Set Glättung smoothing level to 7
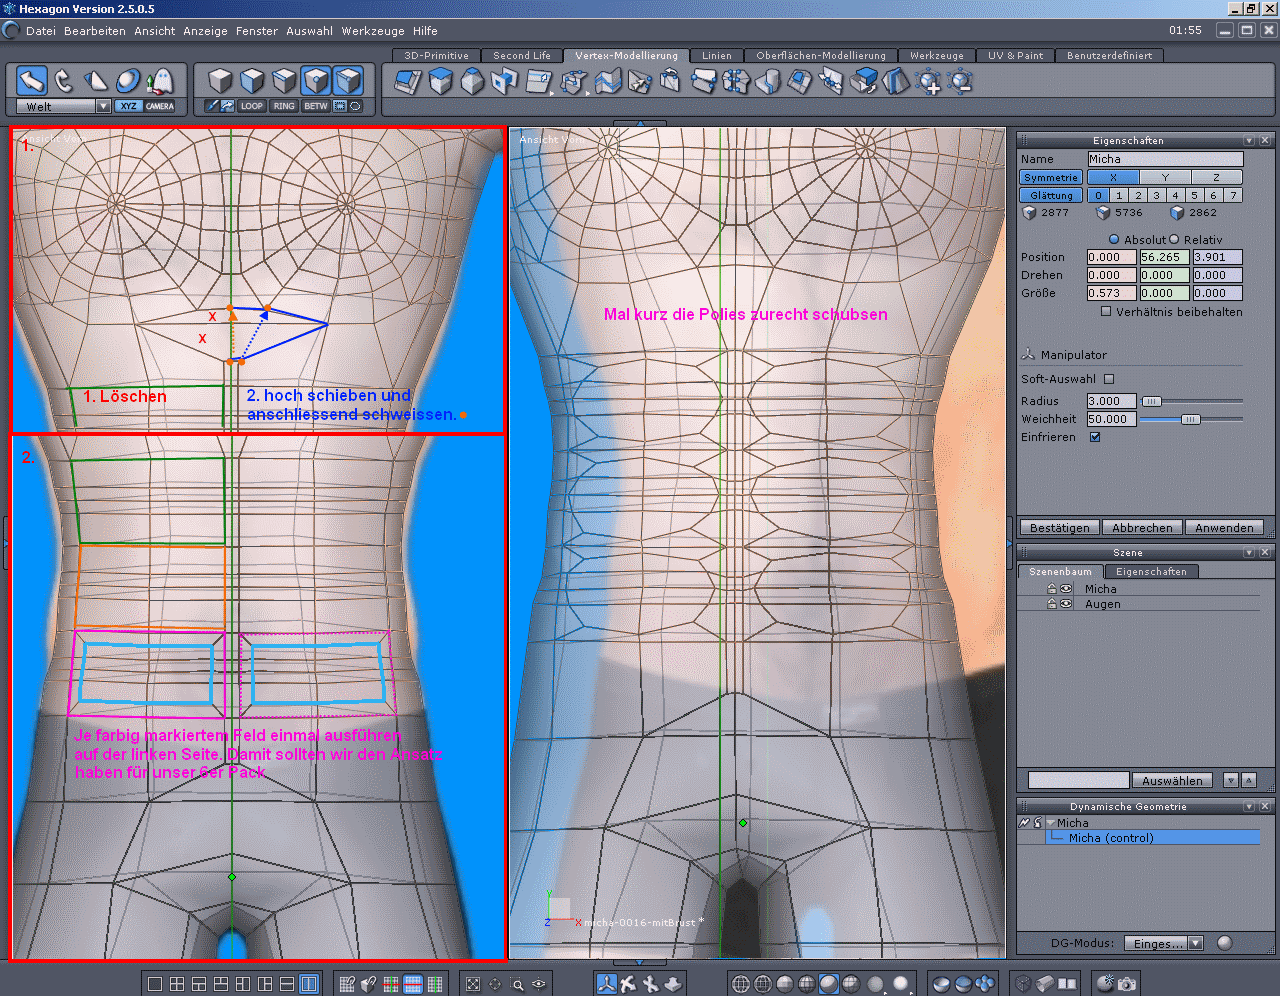The image size is (1280, 996). (x=1233, y=195)
